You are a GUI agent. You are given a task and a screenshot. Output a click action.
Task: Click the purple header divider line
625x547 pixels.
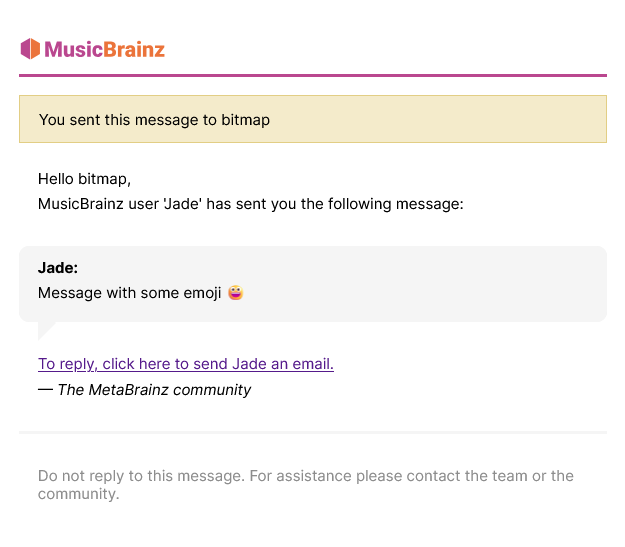pyautogui.click(x=313, y=75)
